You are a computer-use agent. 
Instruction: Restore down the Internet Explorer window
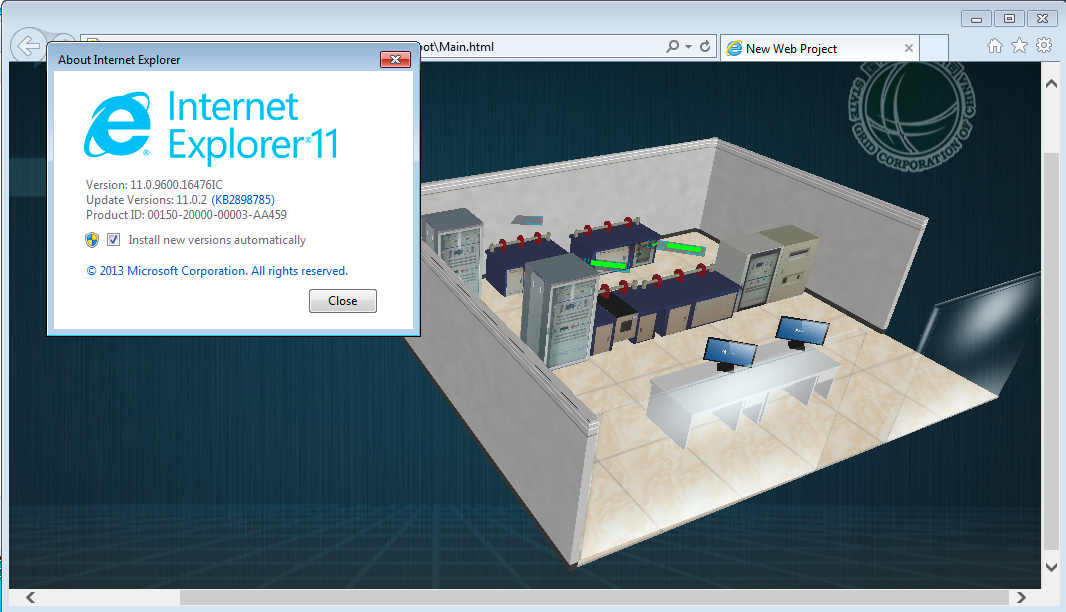[x=1010, y=19]
